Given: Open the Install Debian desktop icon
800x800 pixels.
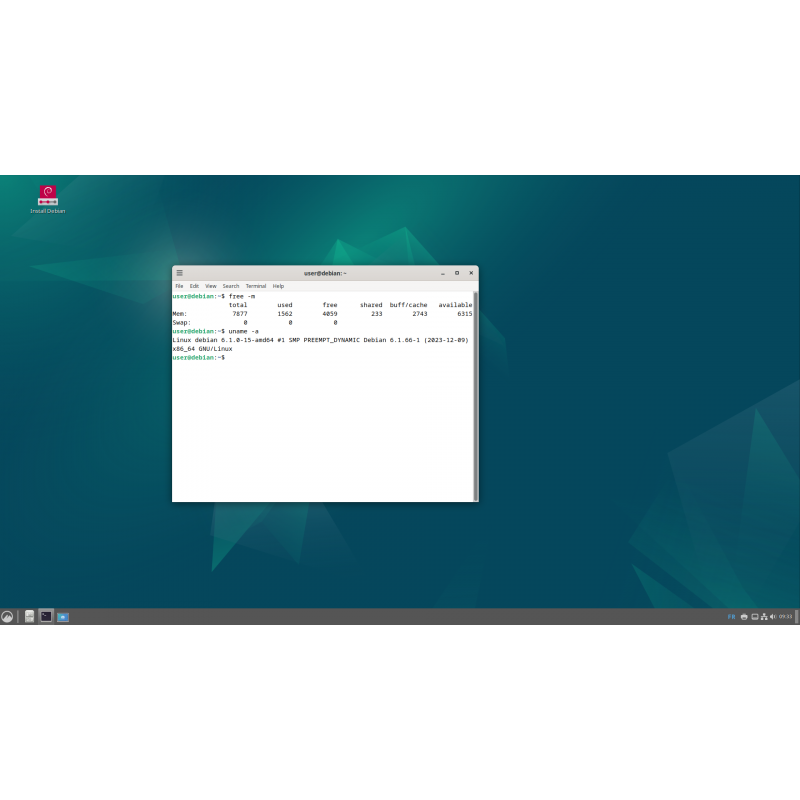Looking at the screenshot, I should pos(48,196).
